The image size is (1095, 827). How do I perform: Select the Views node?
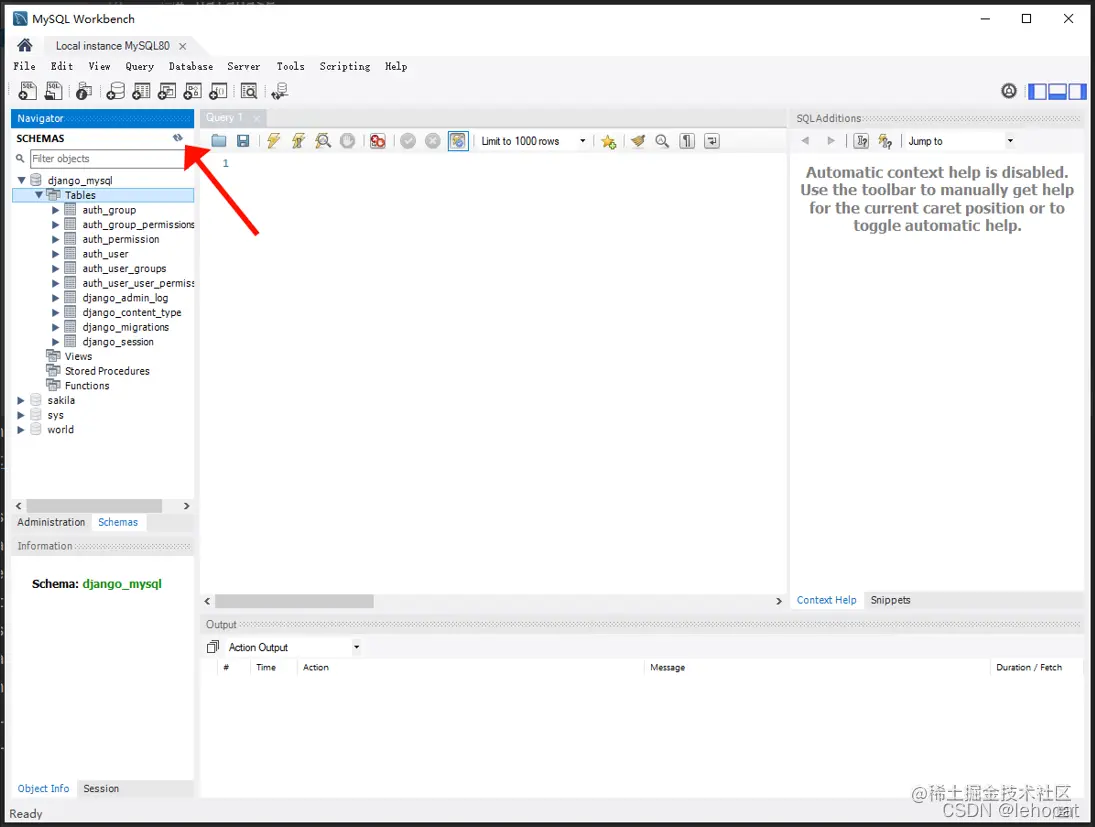pos(78,356)
